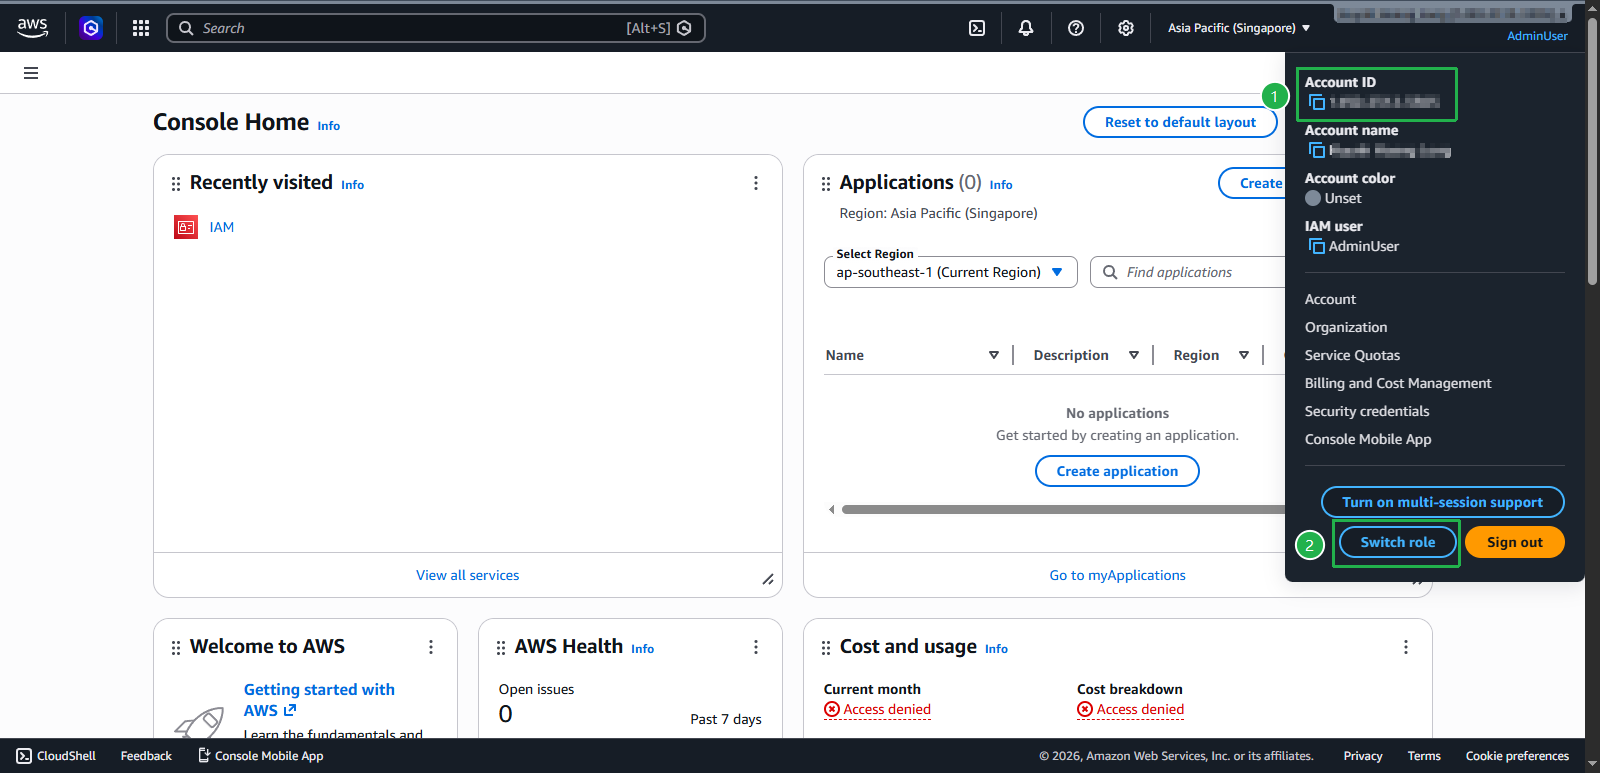The image size is (1600, 773).
Task: Open Security credentials menu entry
Action: tap(1367, 411)
